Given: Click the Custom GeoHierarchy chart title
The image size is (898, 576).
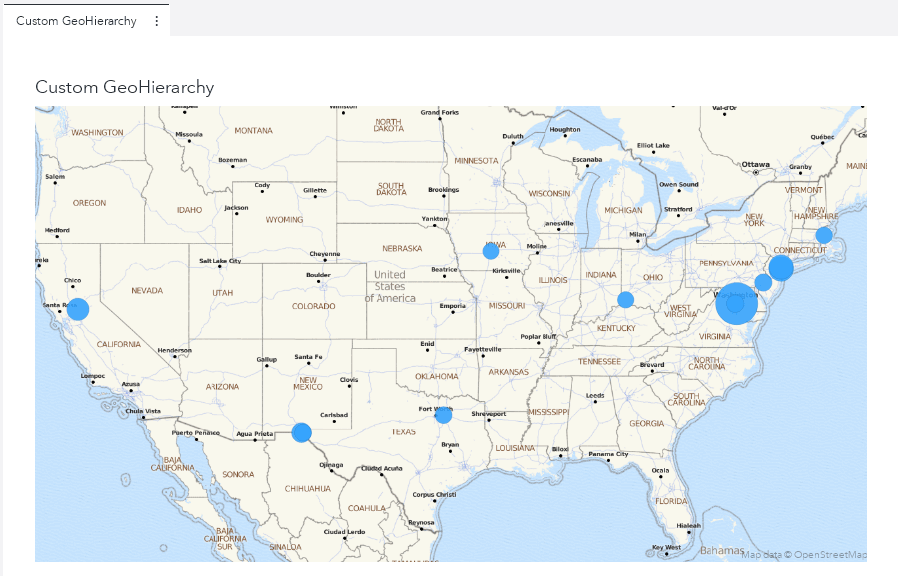Looking at the screenshot, I should click(x=124, y=87).
